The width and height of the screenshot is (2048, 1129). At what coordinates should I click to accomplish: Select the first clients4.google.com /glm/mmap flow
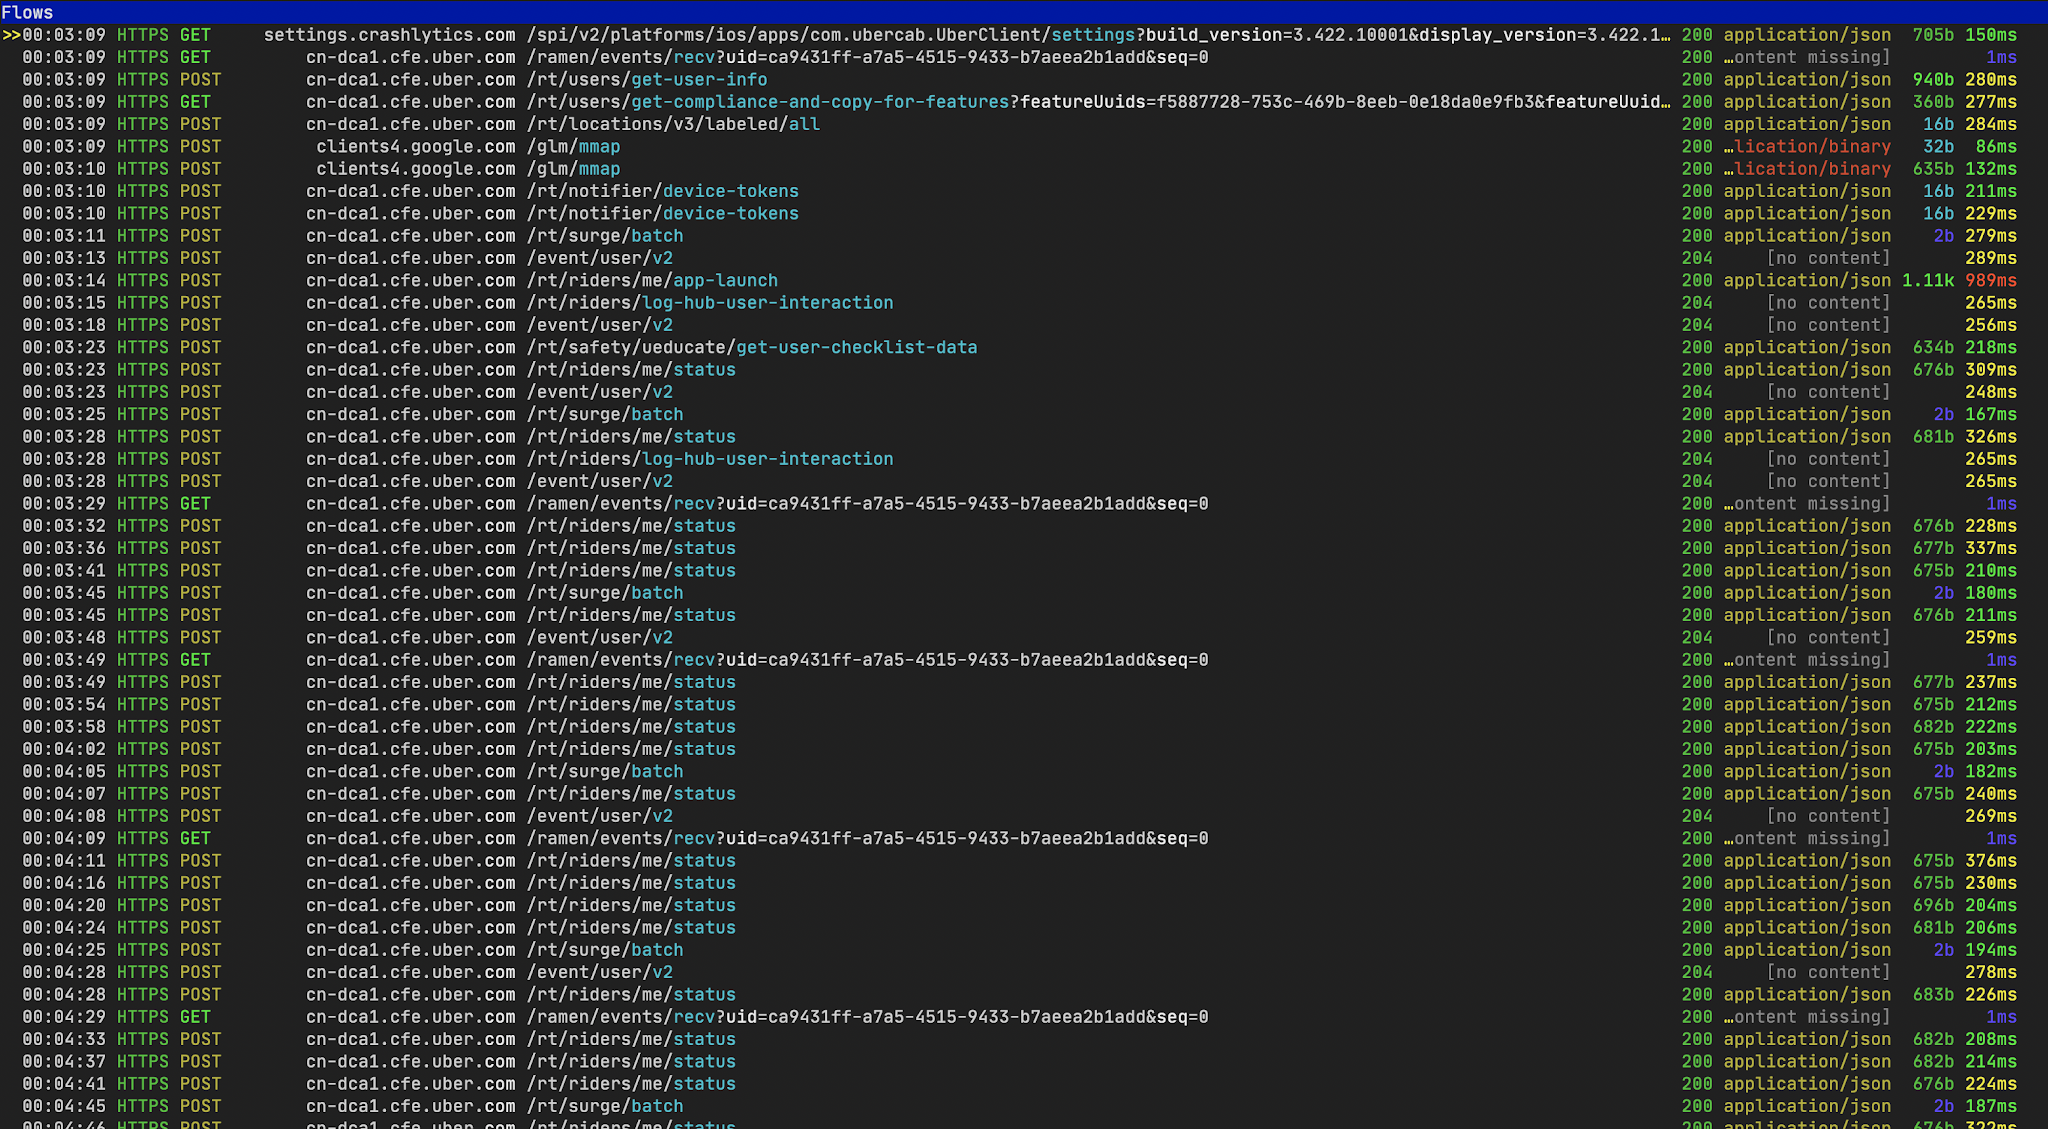coord(573,147)
